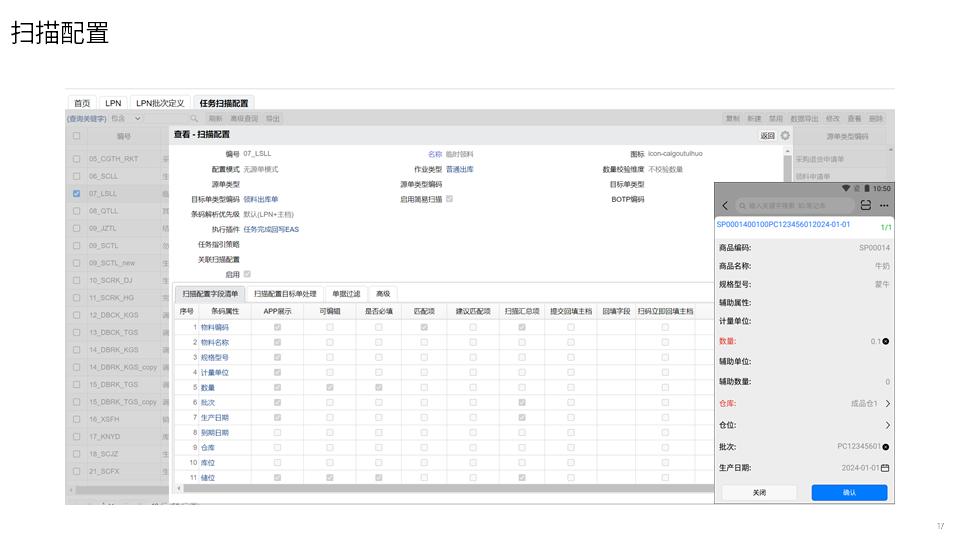Screen dimensions: 960x540
Task: Switch to the LPN批次定义 tab
Action: tap(160, 103)
